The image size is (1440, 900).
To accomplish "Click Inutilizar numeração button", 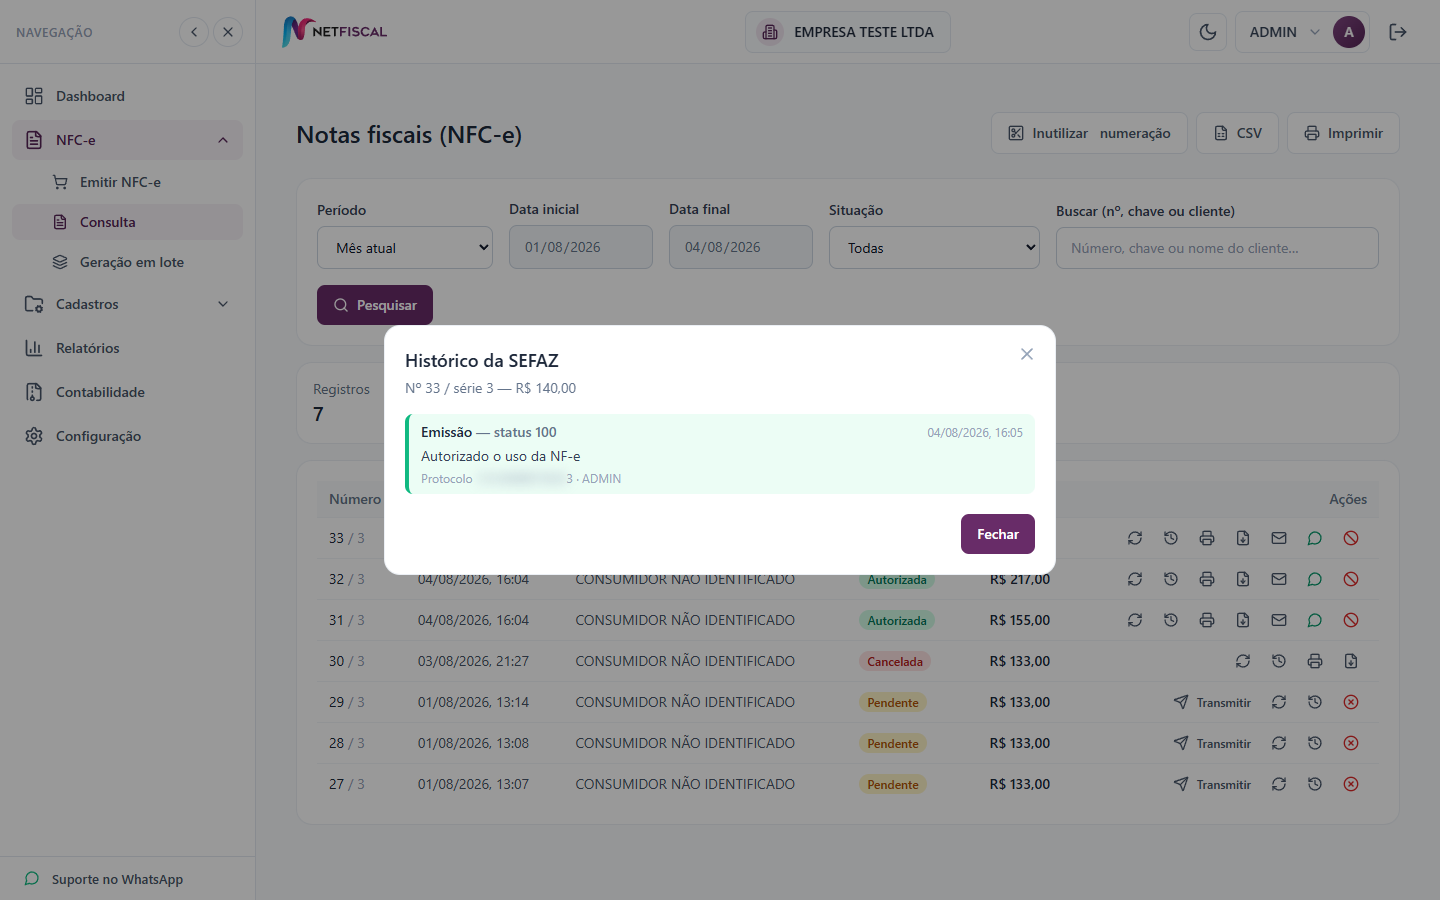I will tap(1089, 133).
